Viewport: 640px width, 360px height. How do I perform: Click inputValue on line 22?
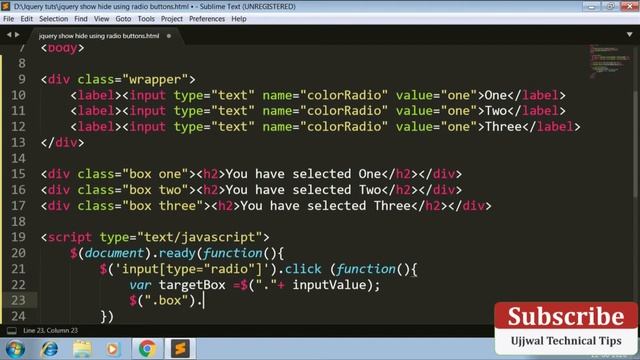pos(329,285)
